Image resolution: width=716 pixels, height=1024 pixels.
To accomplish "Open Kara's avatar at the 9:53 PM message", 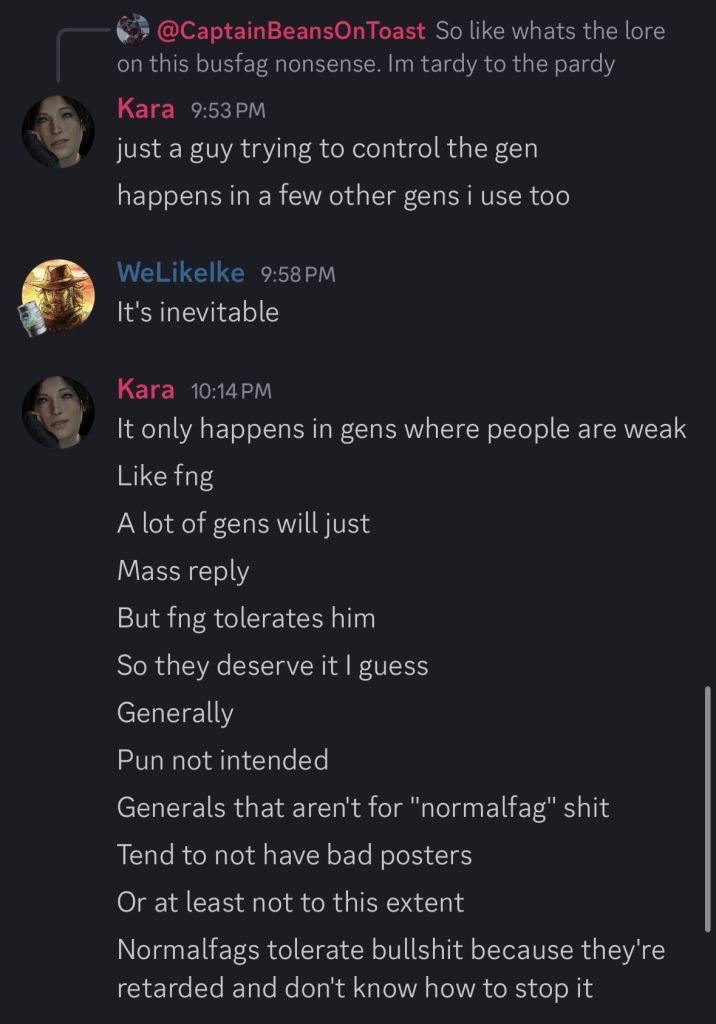I will tap(58, 131).
